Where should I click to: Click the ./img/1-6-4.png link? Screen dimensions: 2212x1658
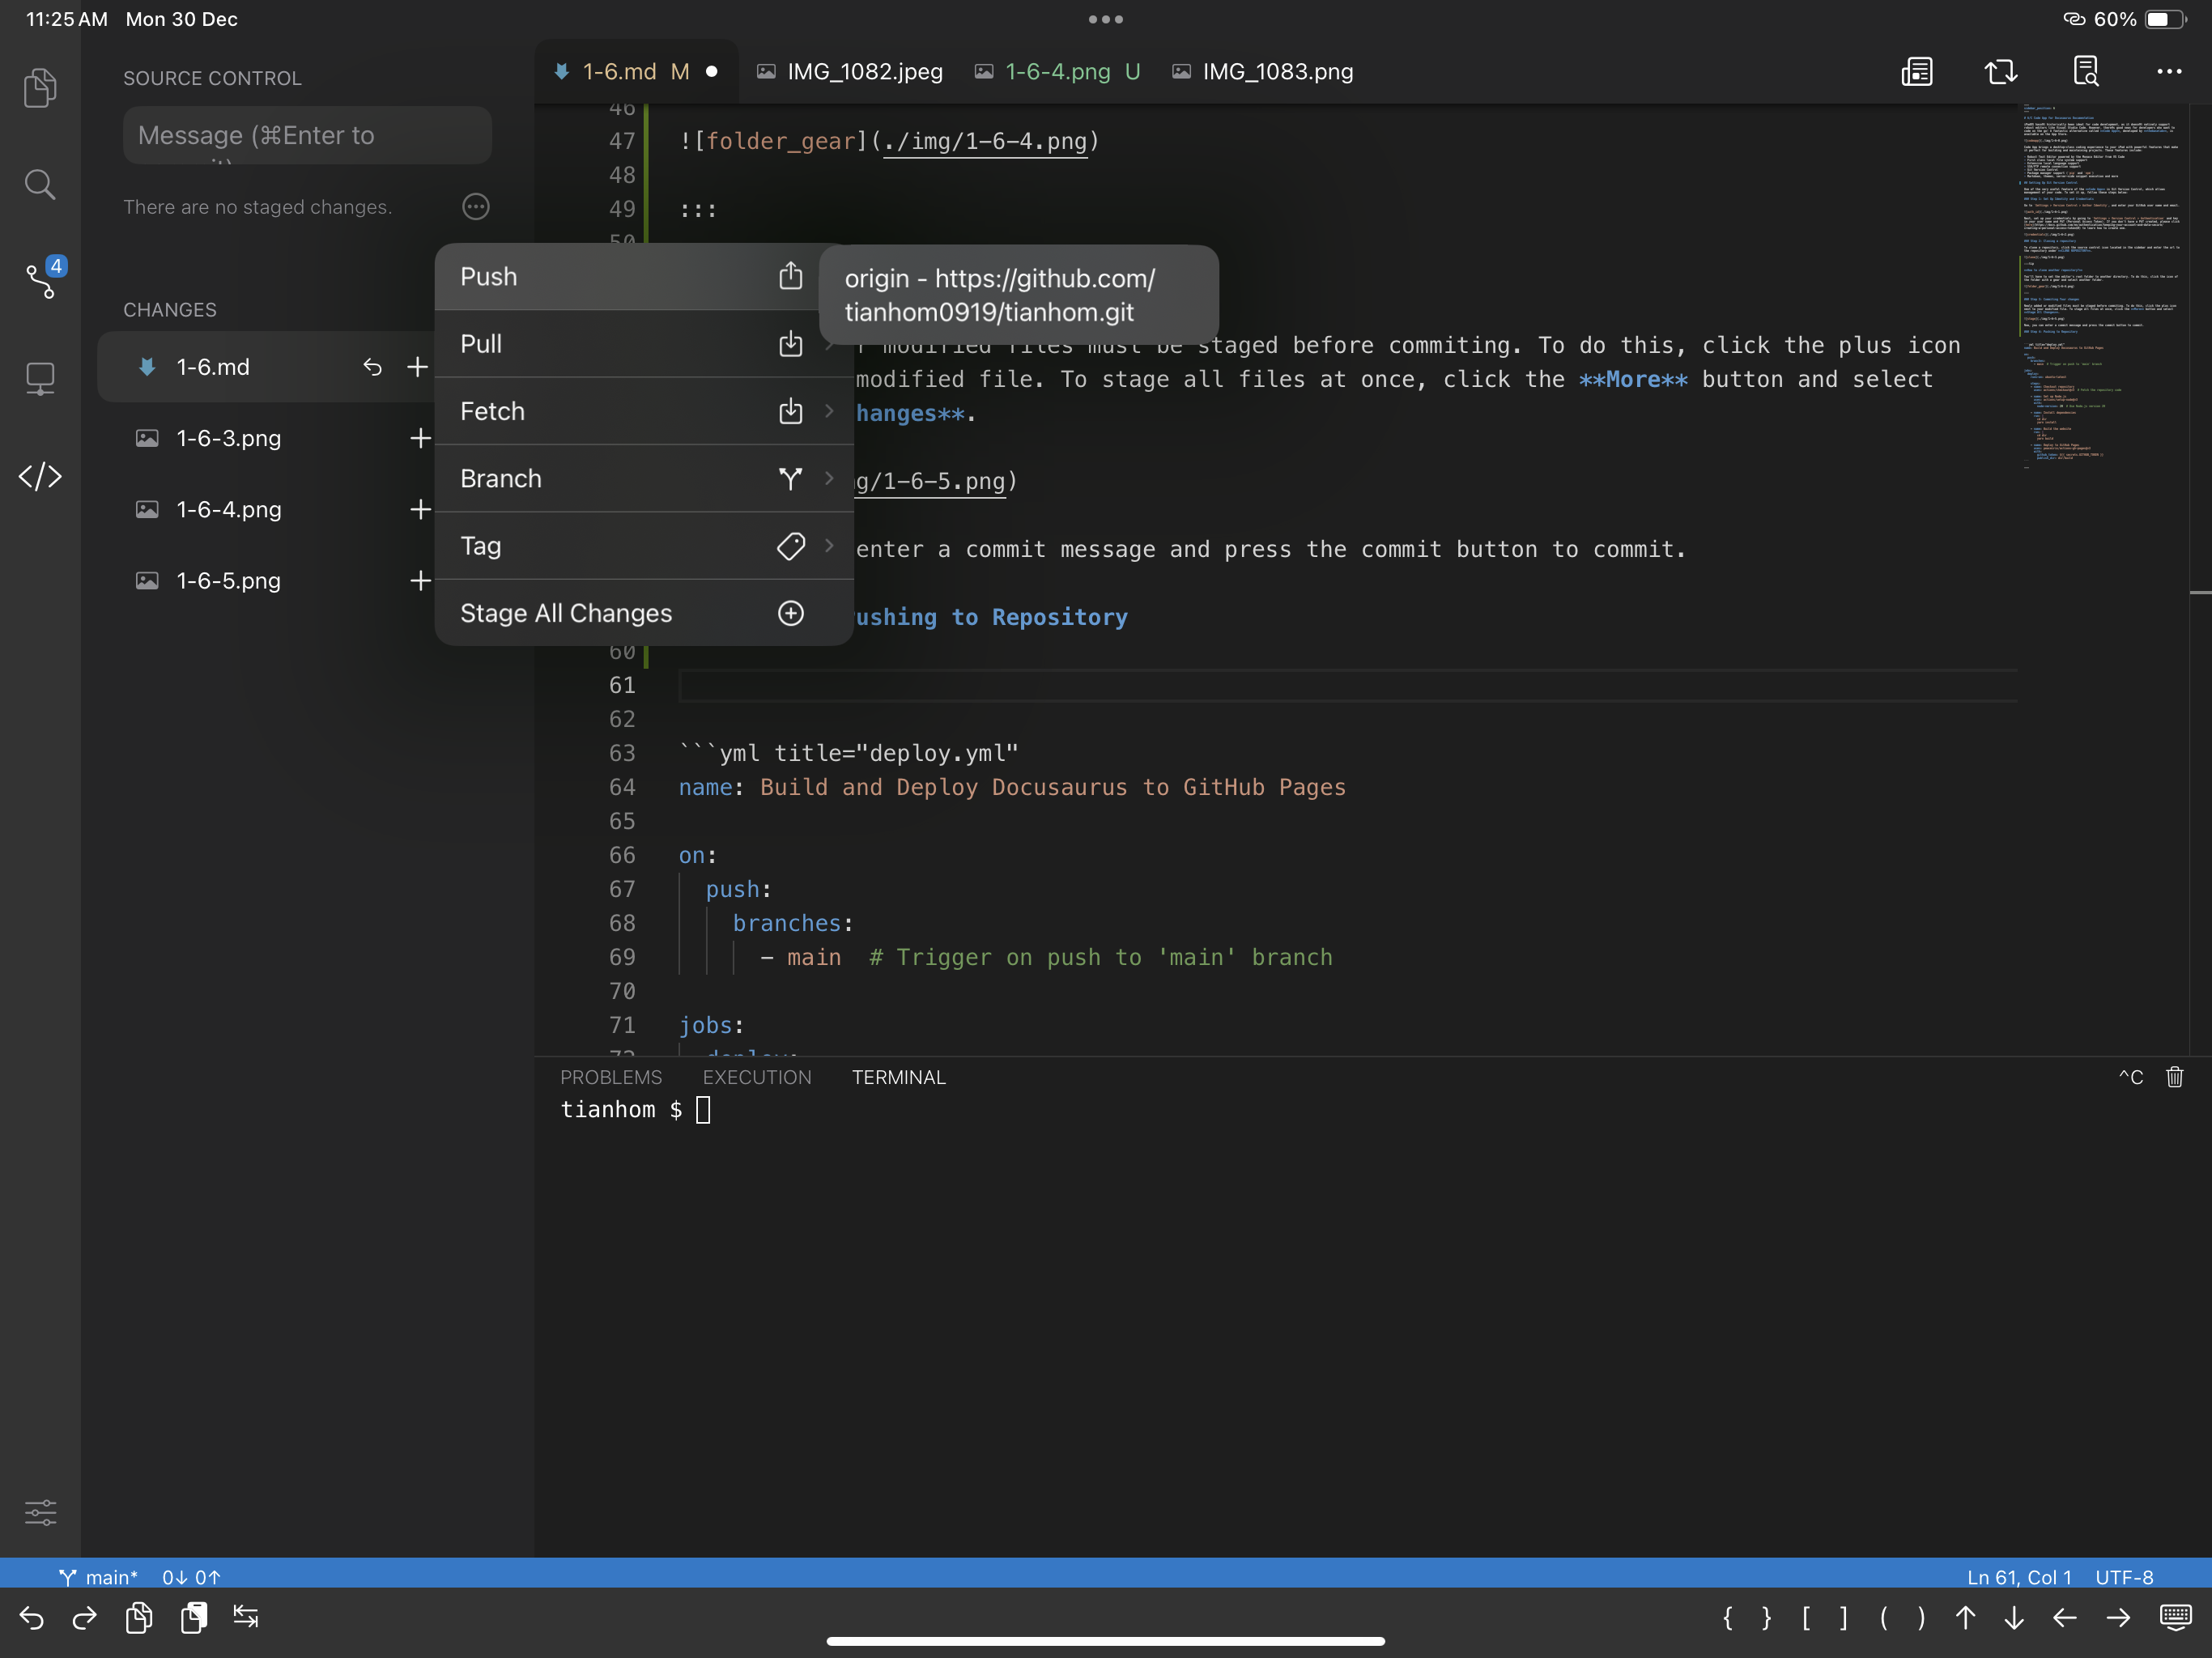[985, 141]
